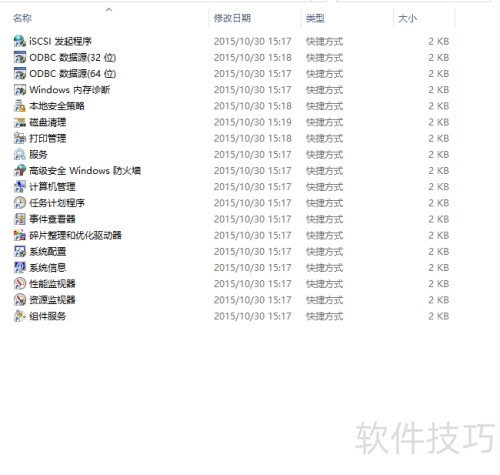Click the 组件服务 entry name

48,316
